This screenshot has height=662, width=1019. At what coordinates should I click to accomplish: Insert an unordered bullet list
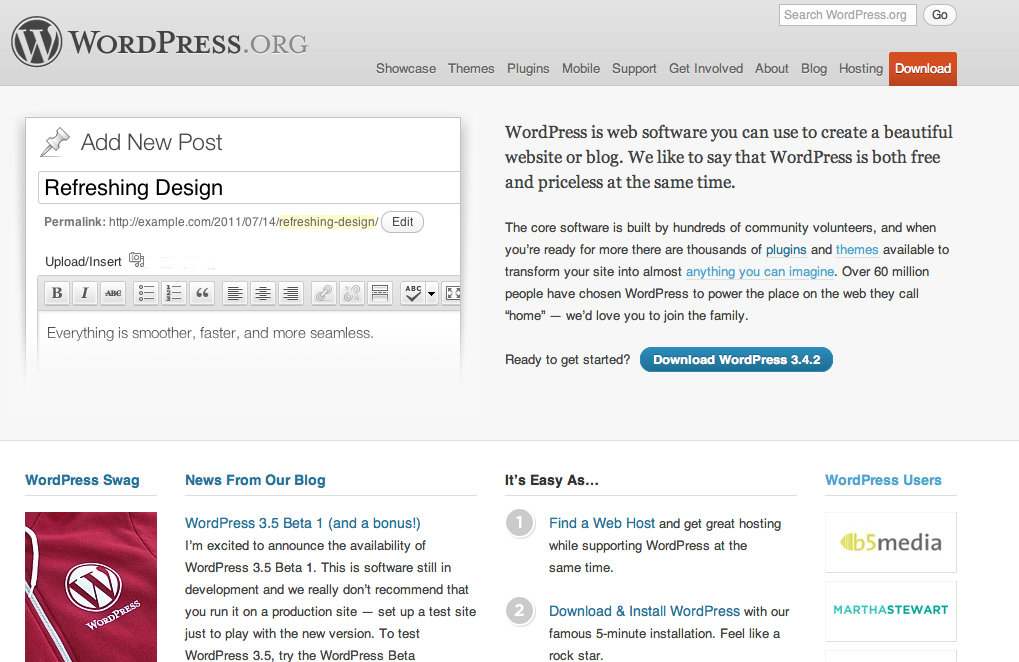pyautogui.click(x=146, y=293)
